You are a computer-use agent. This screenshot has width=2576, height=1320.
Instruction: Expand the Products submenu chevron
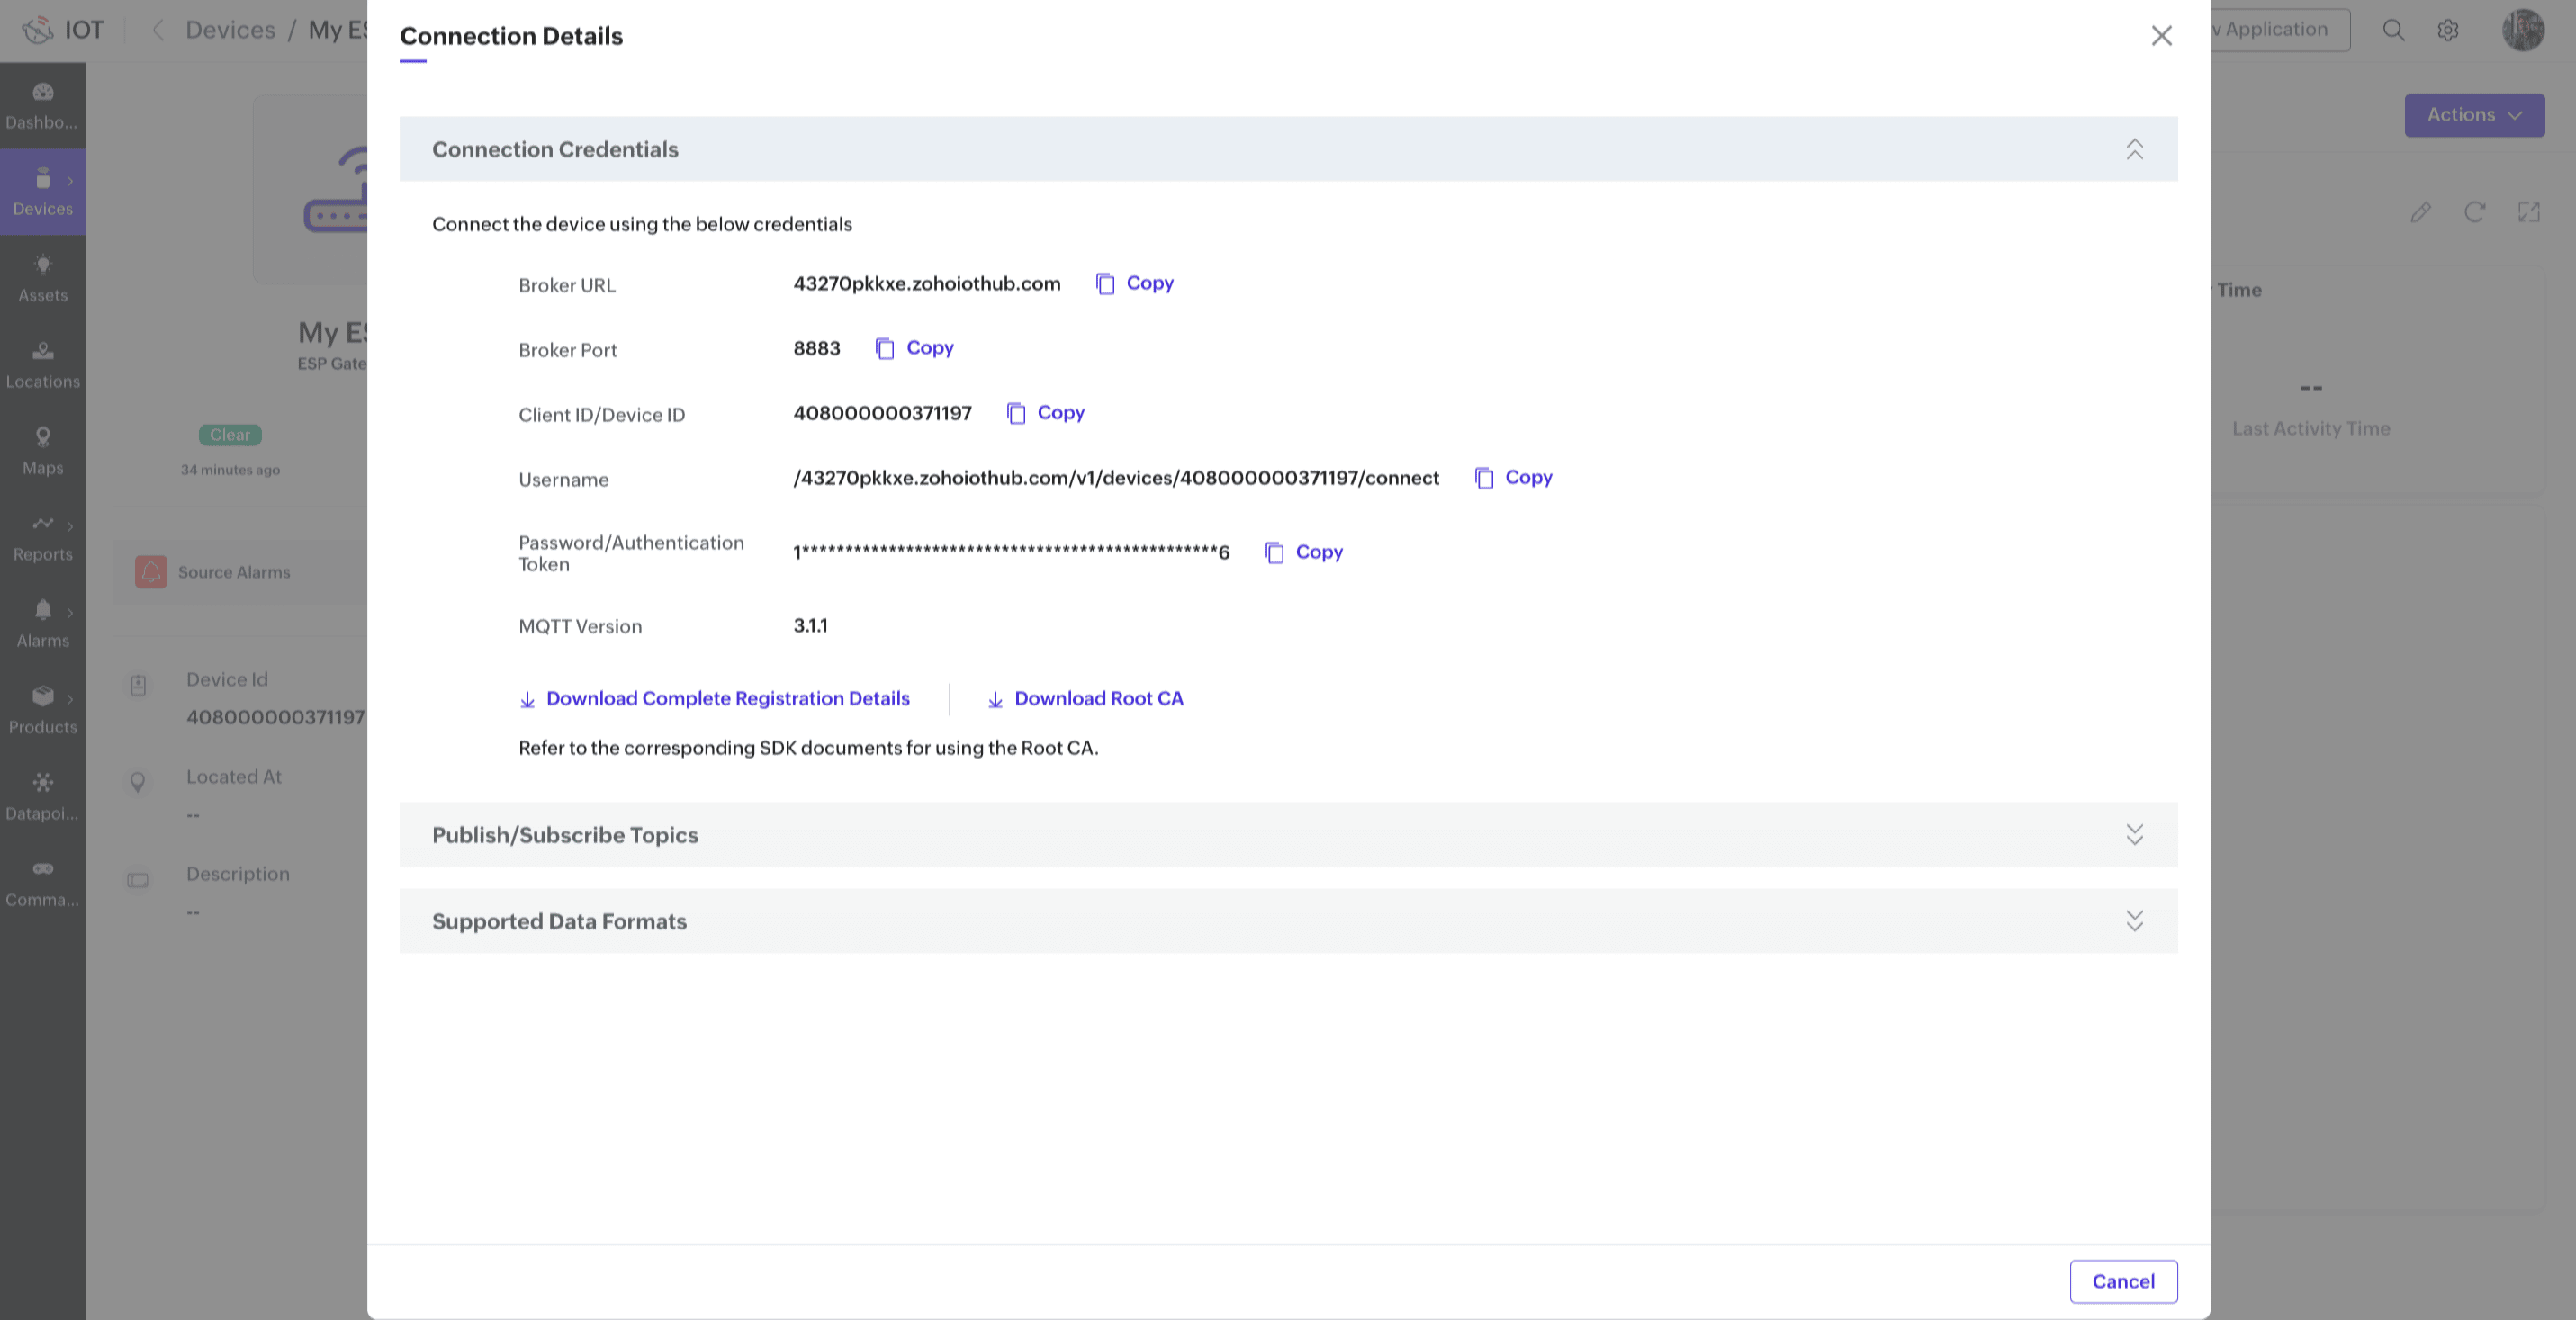click(70, 699)
